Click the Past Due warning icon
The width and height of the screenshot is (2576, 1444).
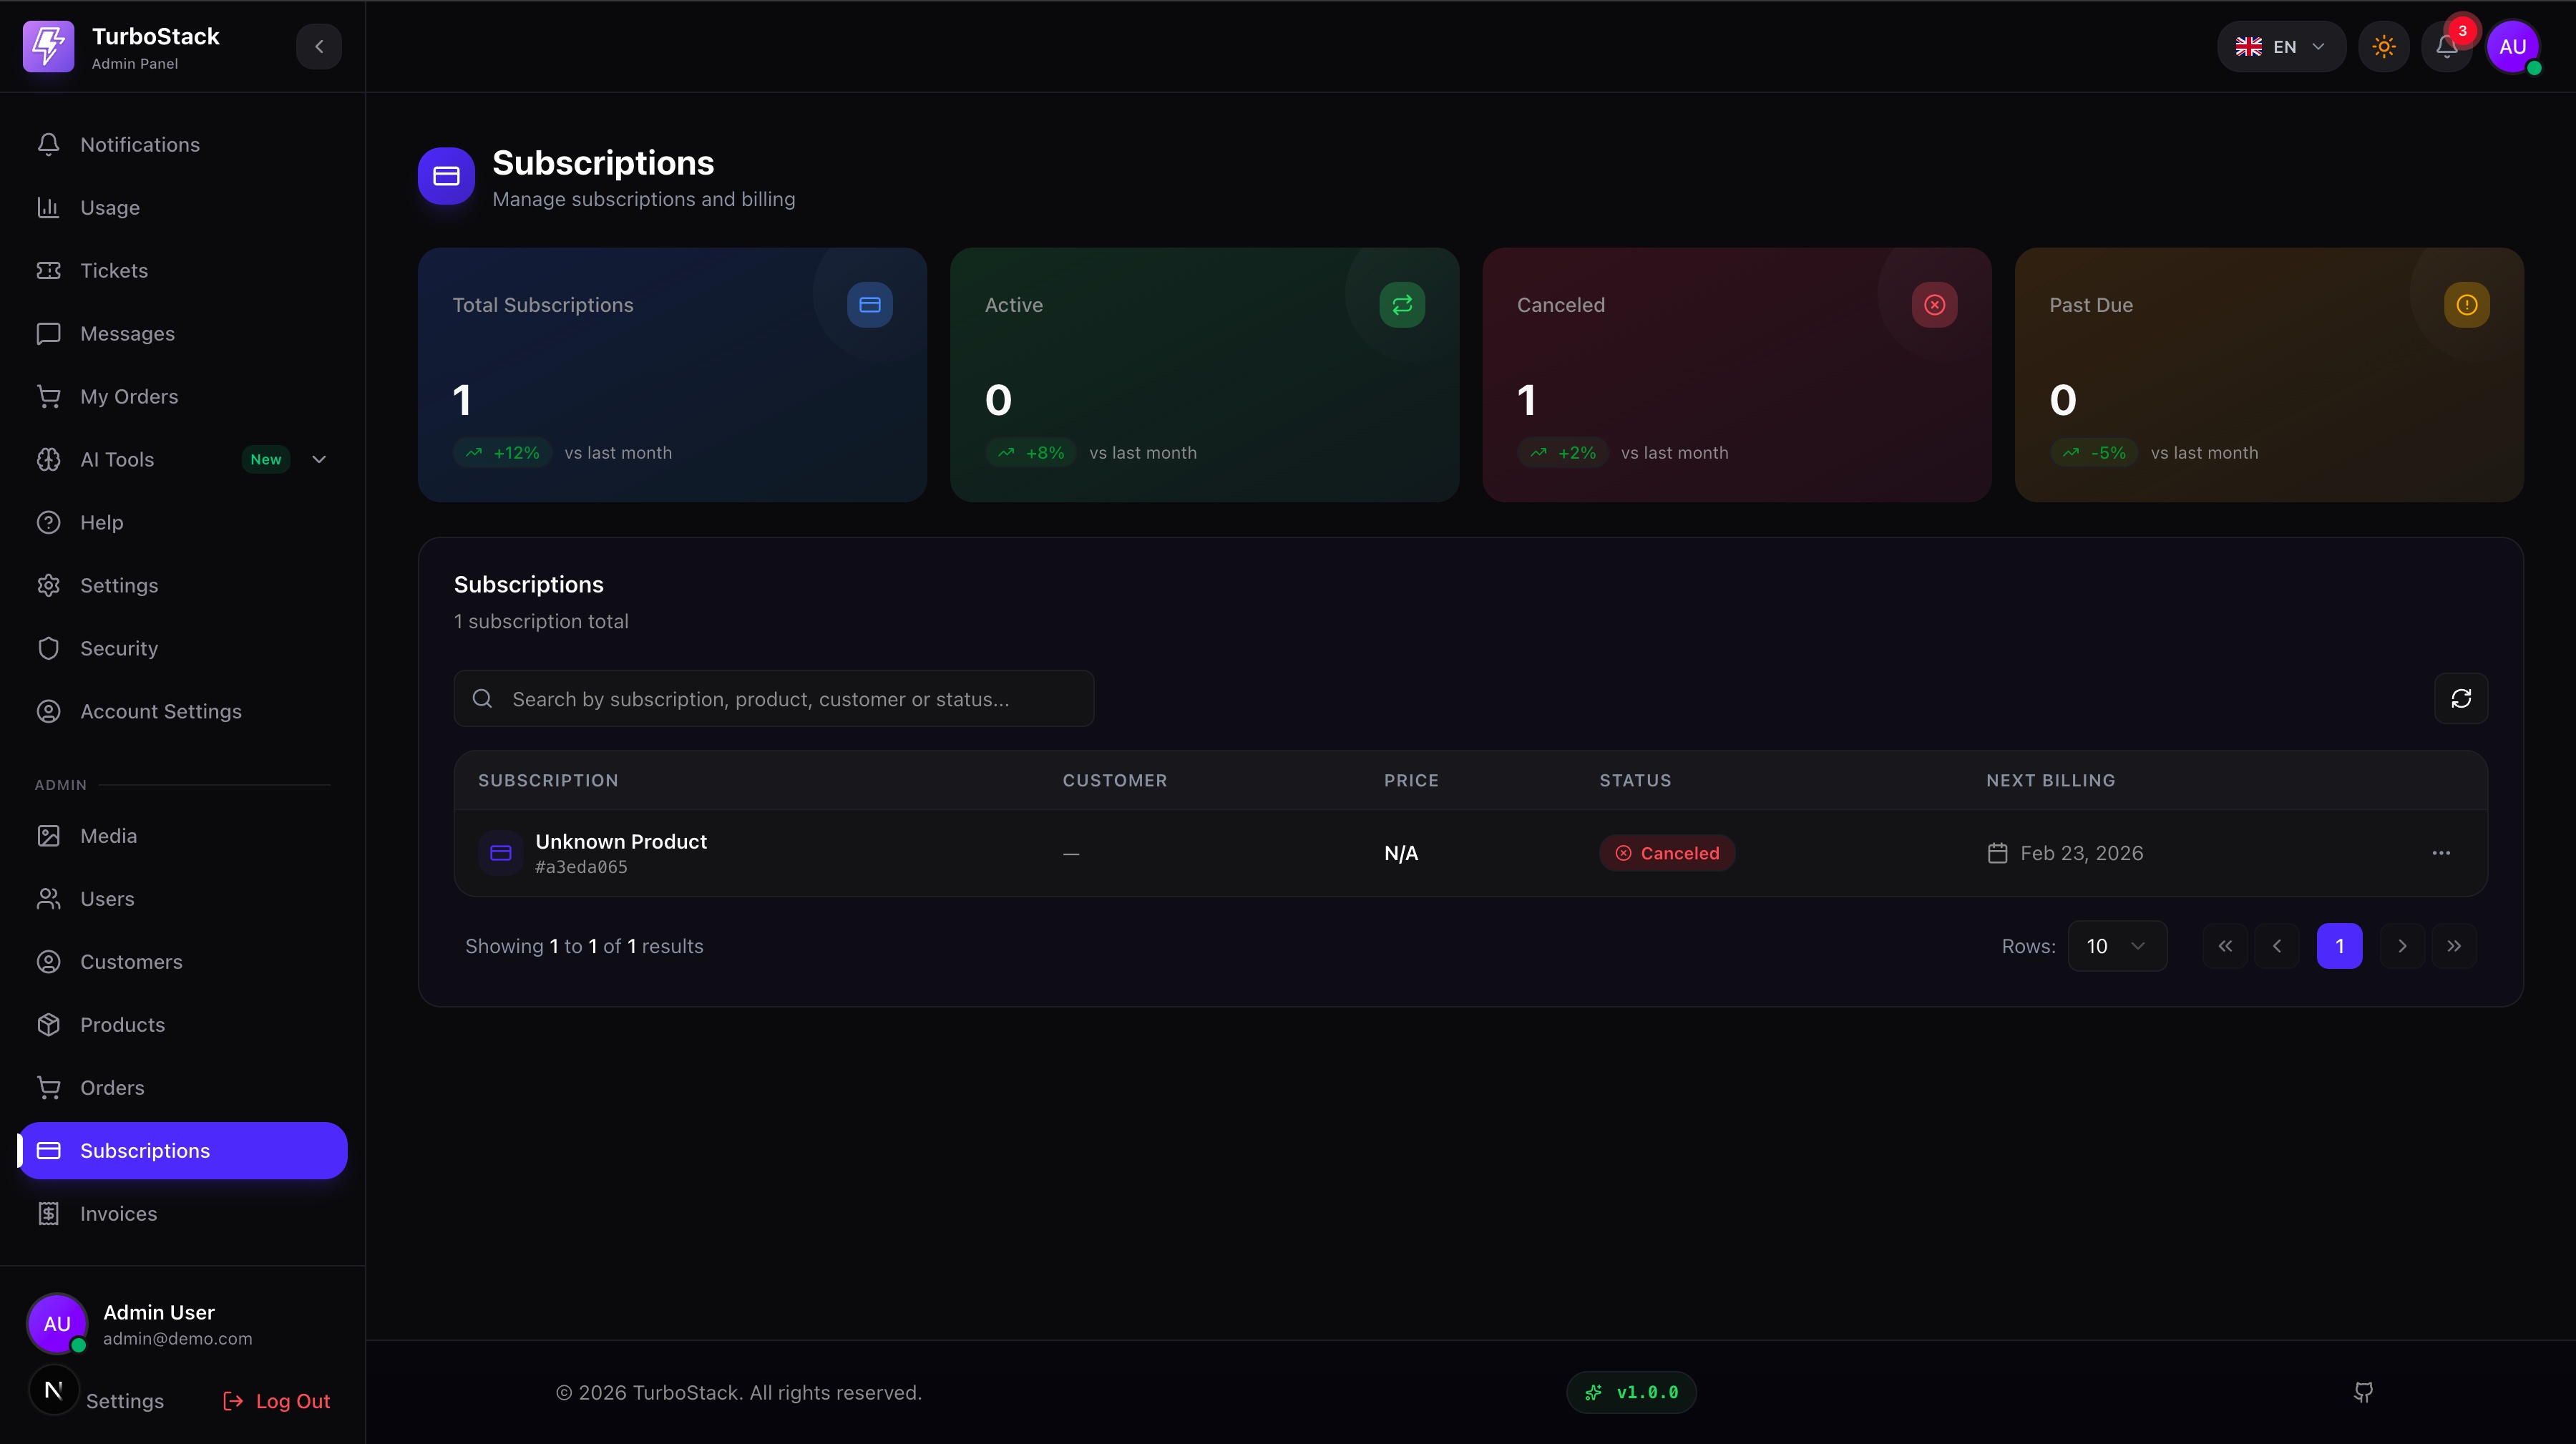point(2467,305)
